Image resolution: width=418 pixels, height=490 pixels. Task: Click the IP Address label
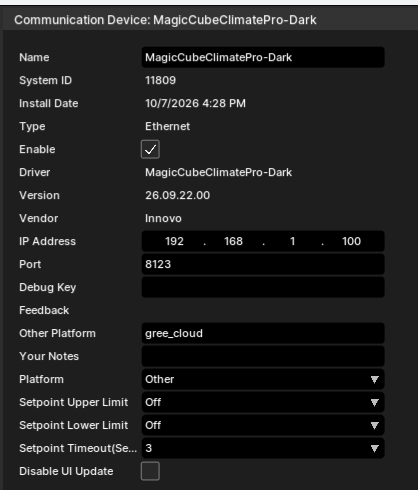pyautogui.click(x=47, y=241)
